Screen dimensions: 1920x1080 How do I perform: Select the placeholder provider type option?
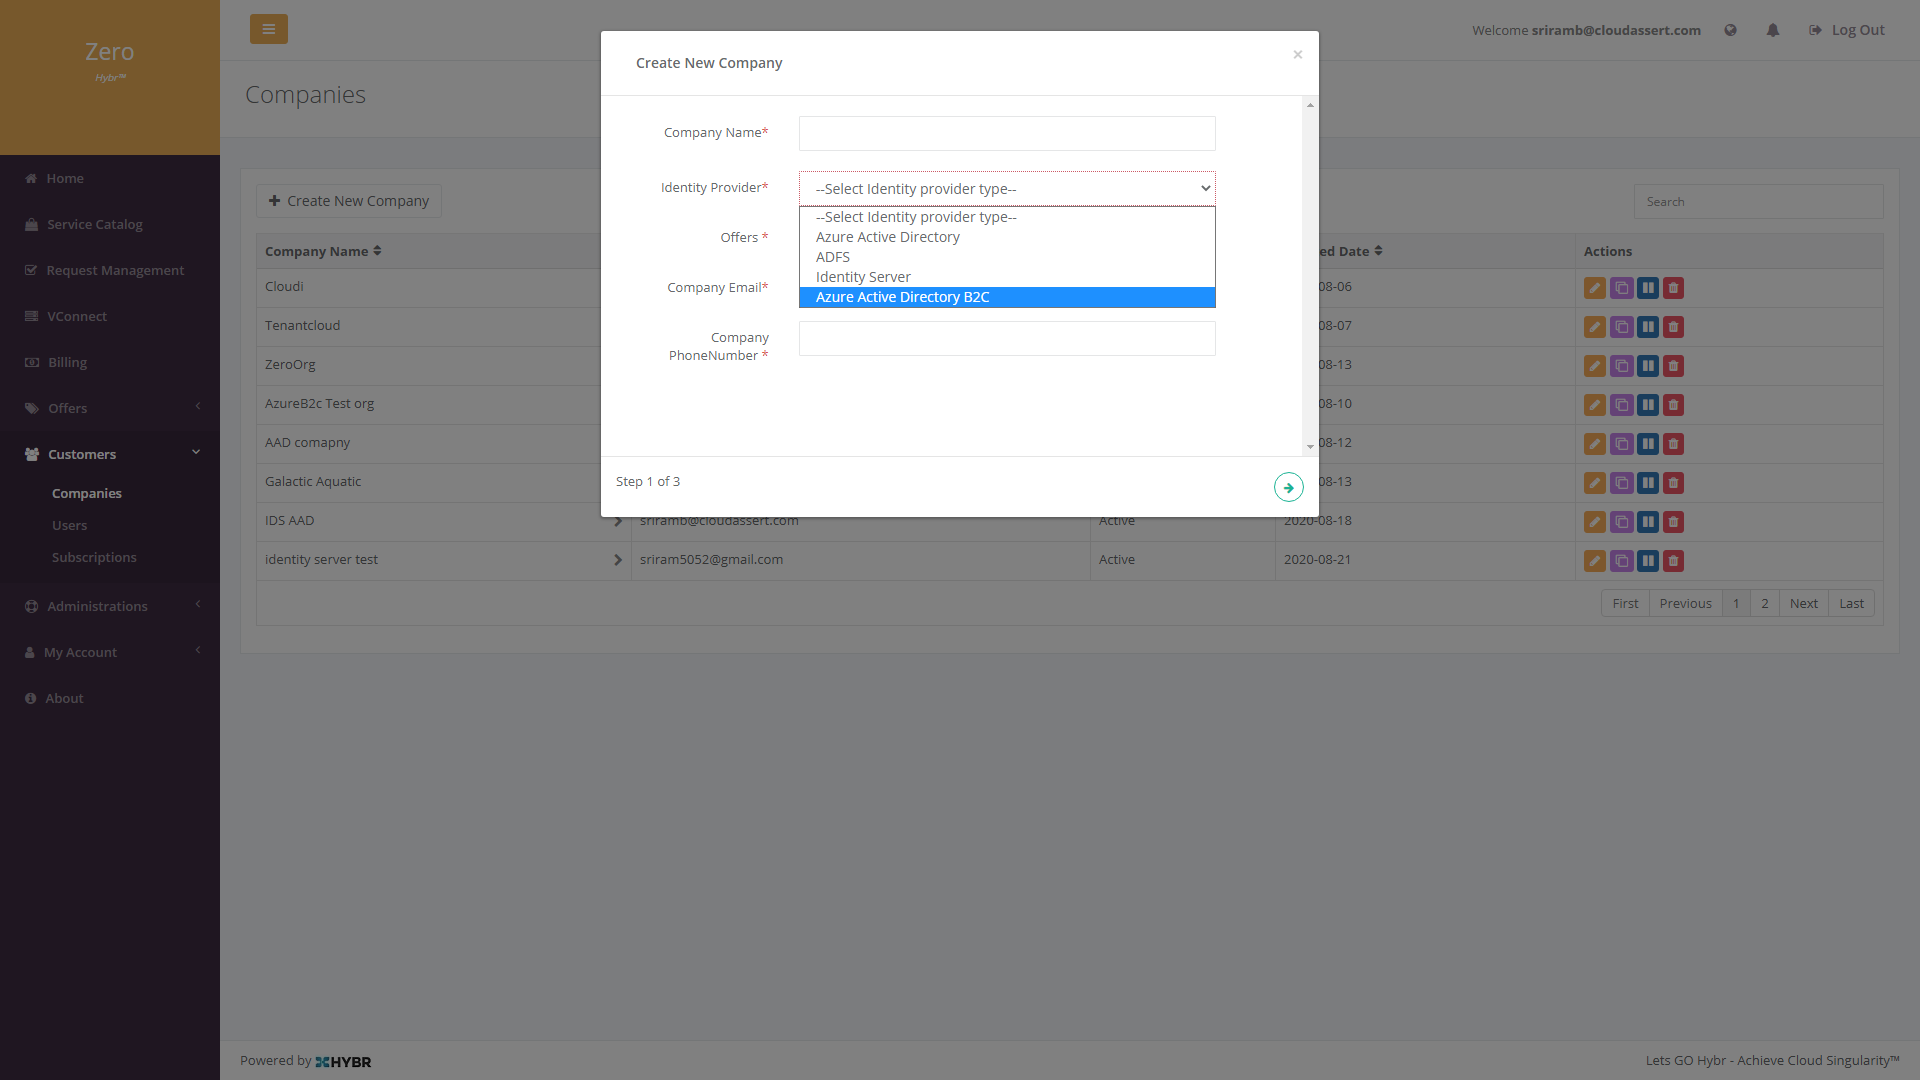(x=1007, y=217)
